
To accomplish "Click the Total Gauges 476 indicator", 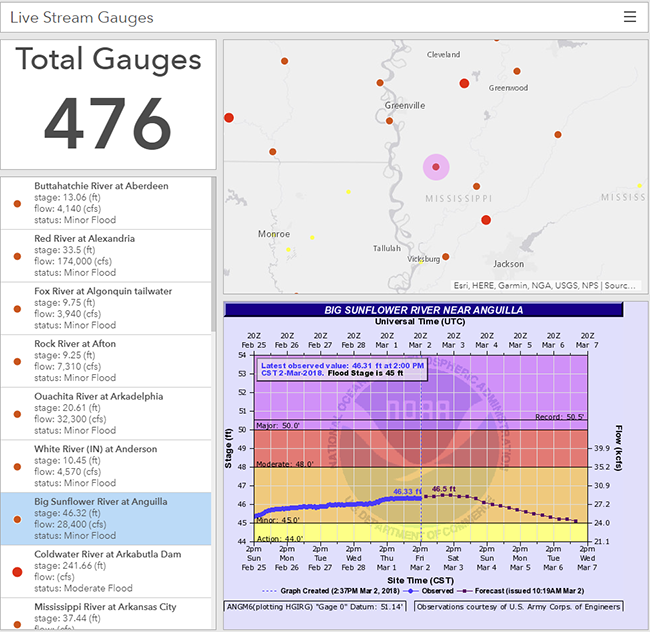I will click(108, 105).
